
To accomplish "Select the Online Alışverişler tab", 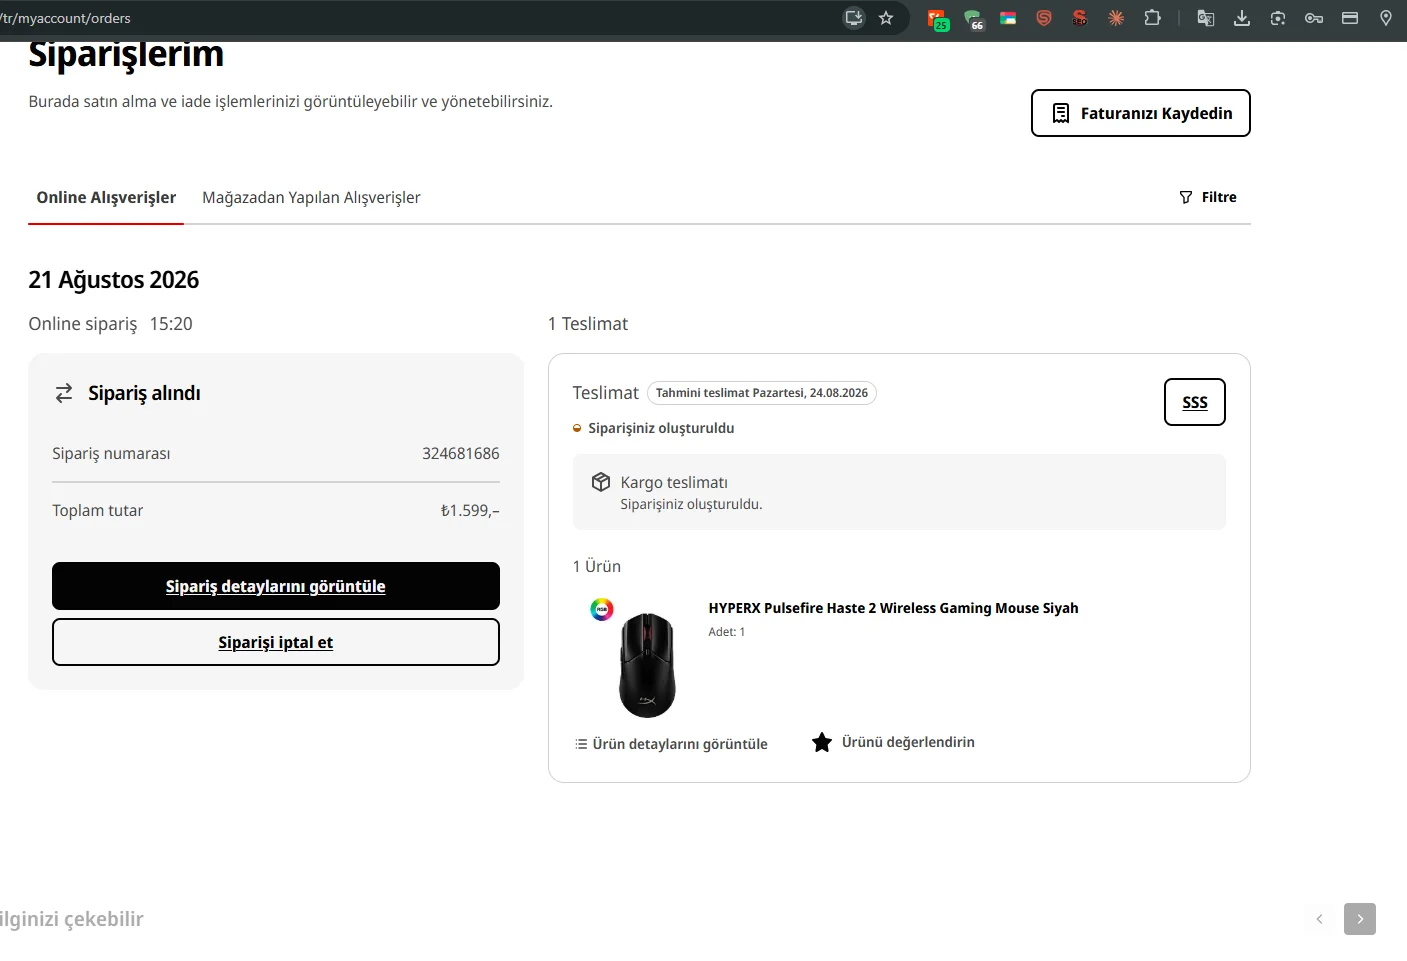I will coord(106,198).
